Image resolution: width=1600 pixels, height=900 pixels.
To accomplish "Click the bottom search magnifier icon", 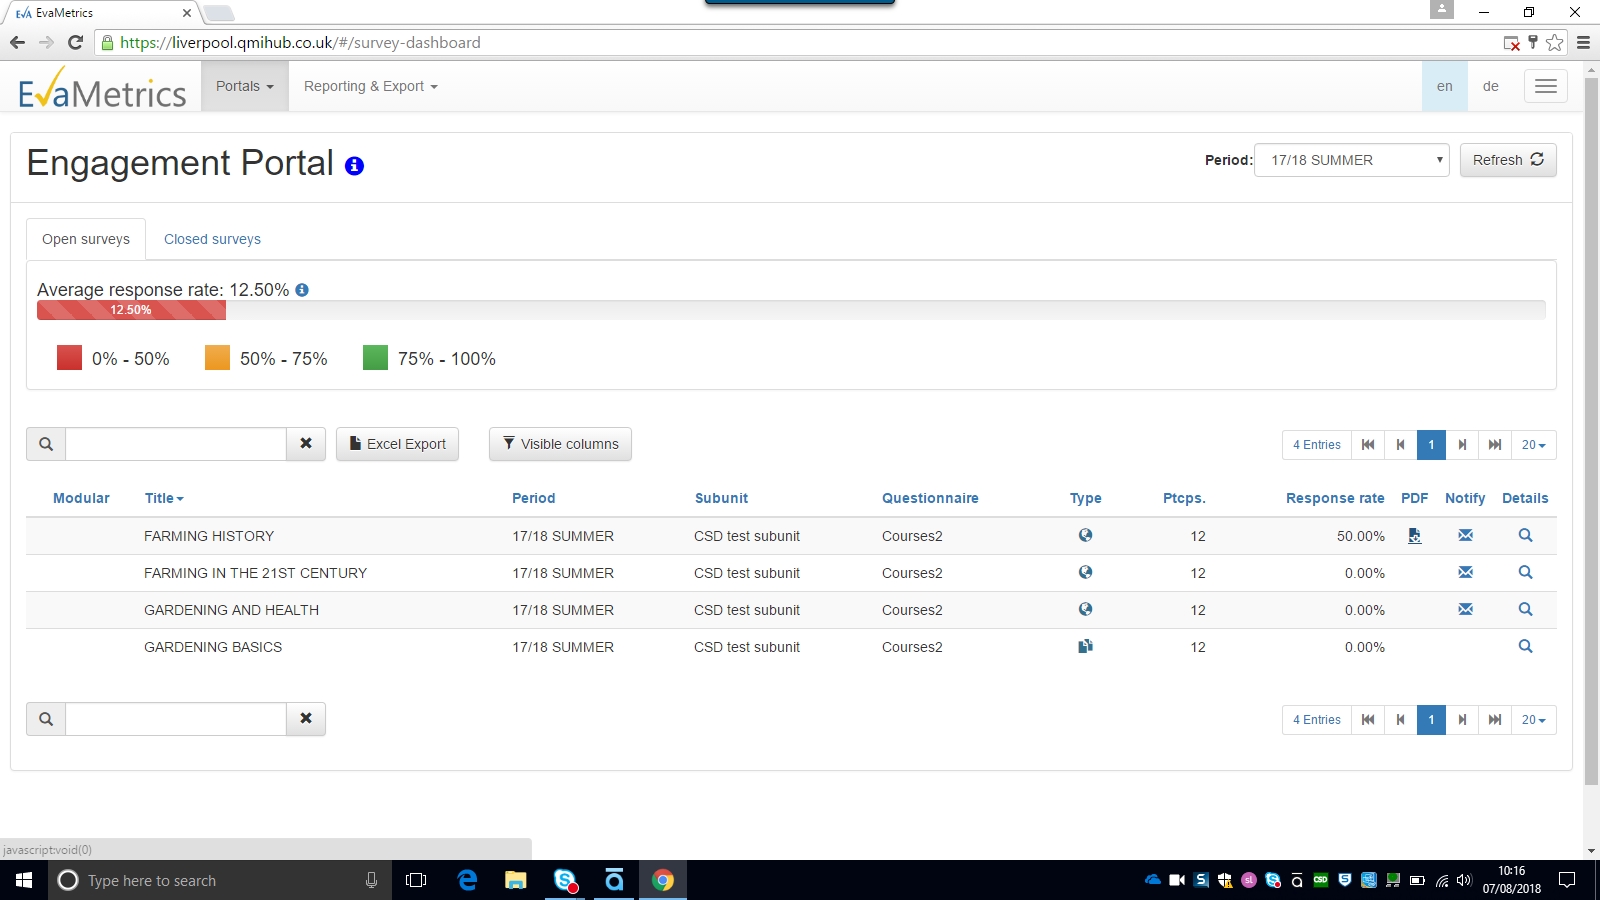I will tap(46, 719).
